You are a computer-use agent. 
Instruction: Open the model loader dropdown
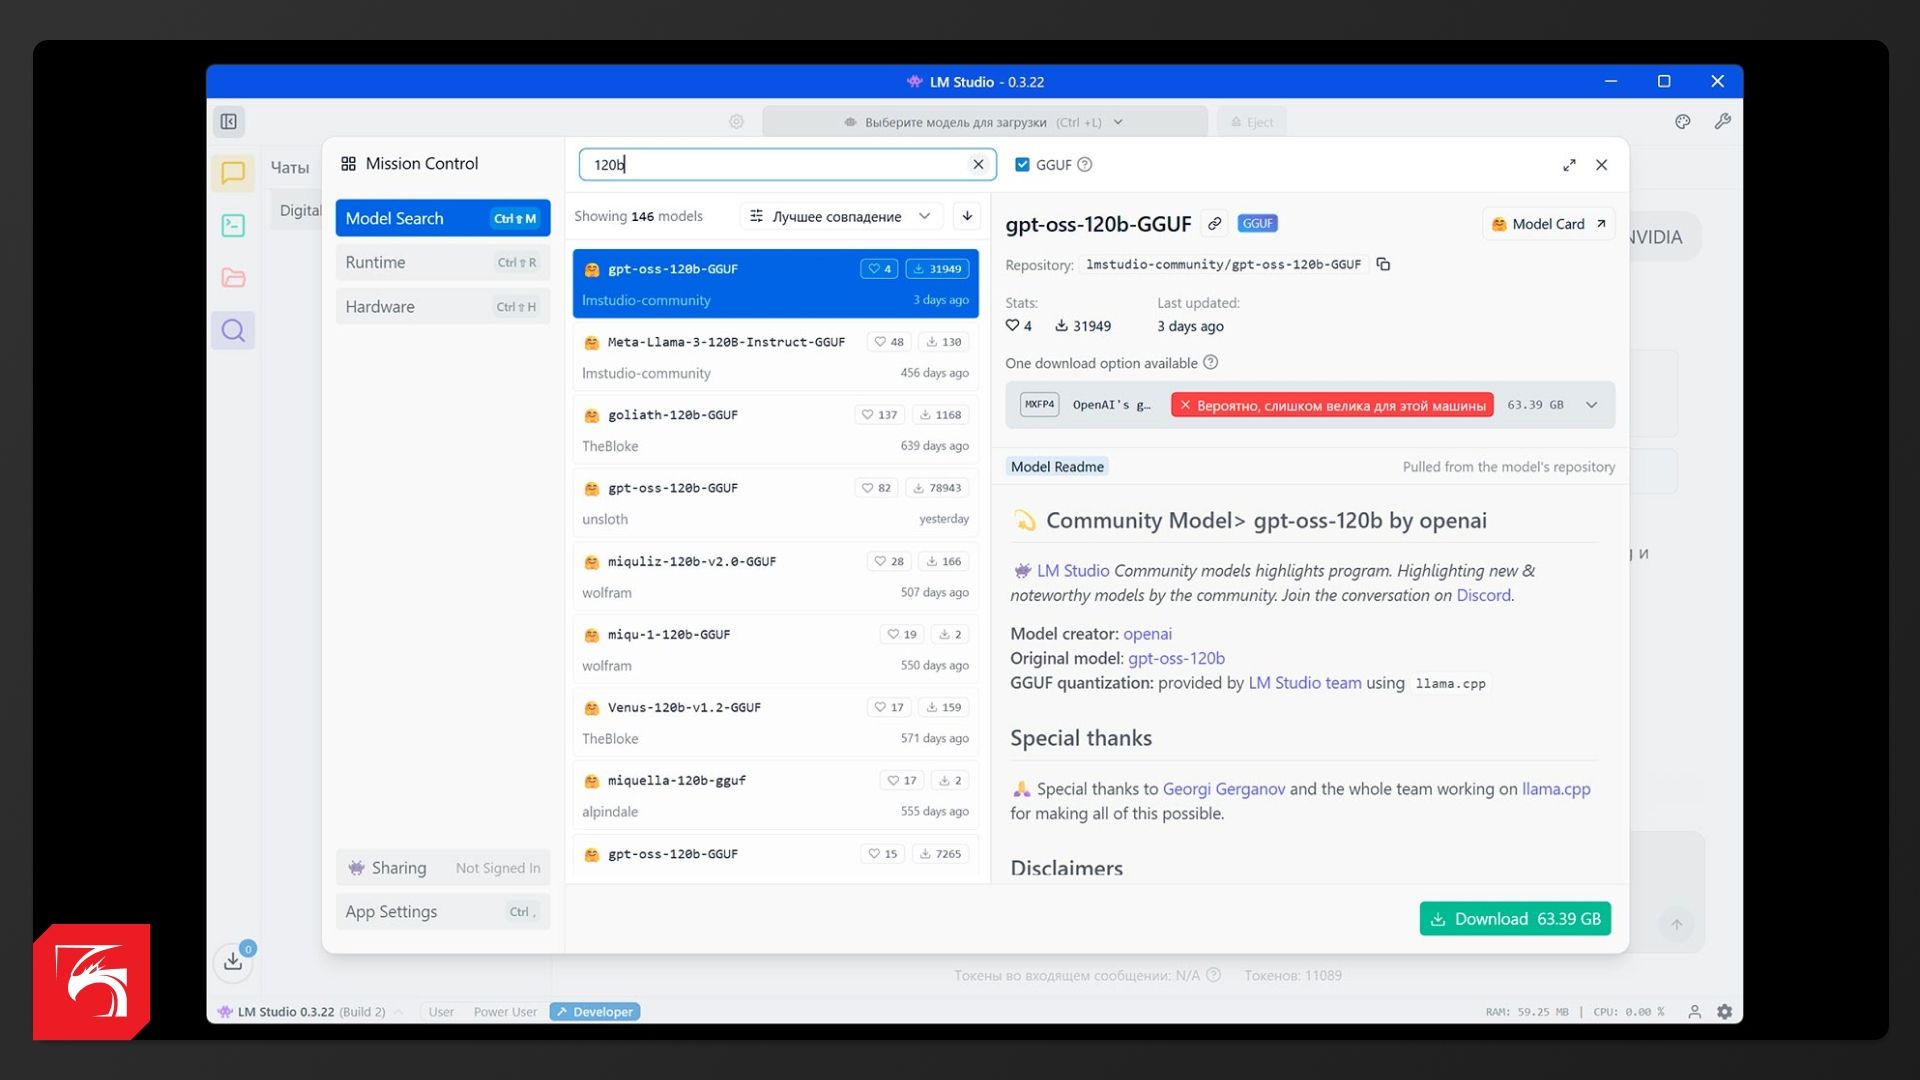(x=984, y=122)
